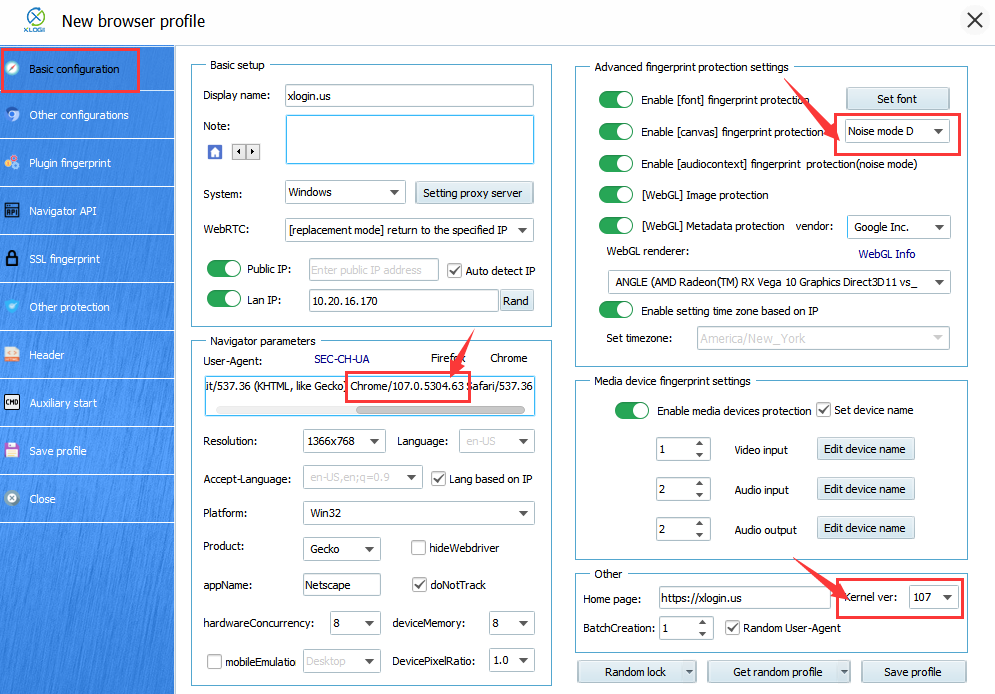
Task: Open the SSL fingerprint tab
Action: click(x=87, y=259)
